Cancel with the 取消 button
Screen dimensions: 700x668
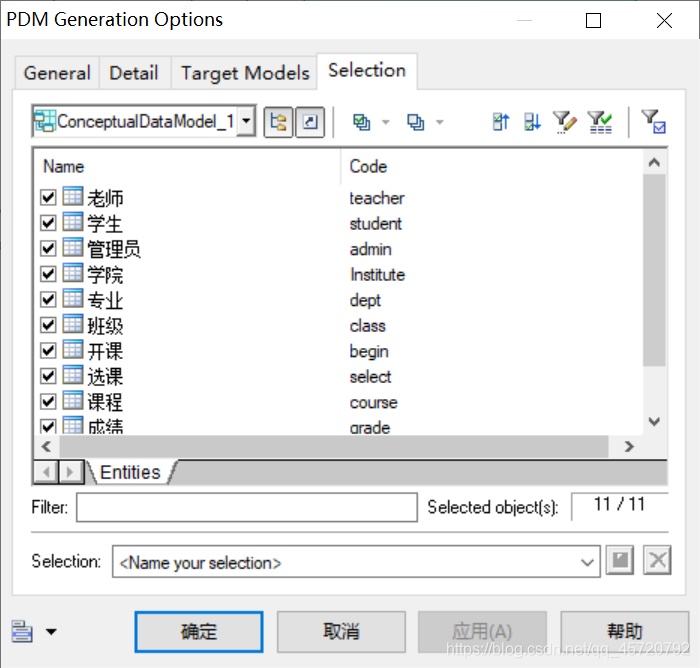point(341,632)
